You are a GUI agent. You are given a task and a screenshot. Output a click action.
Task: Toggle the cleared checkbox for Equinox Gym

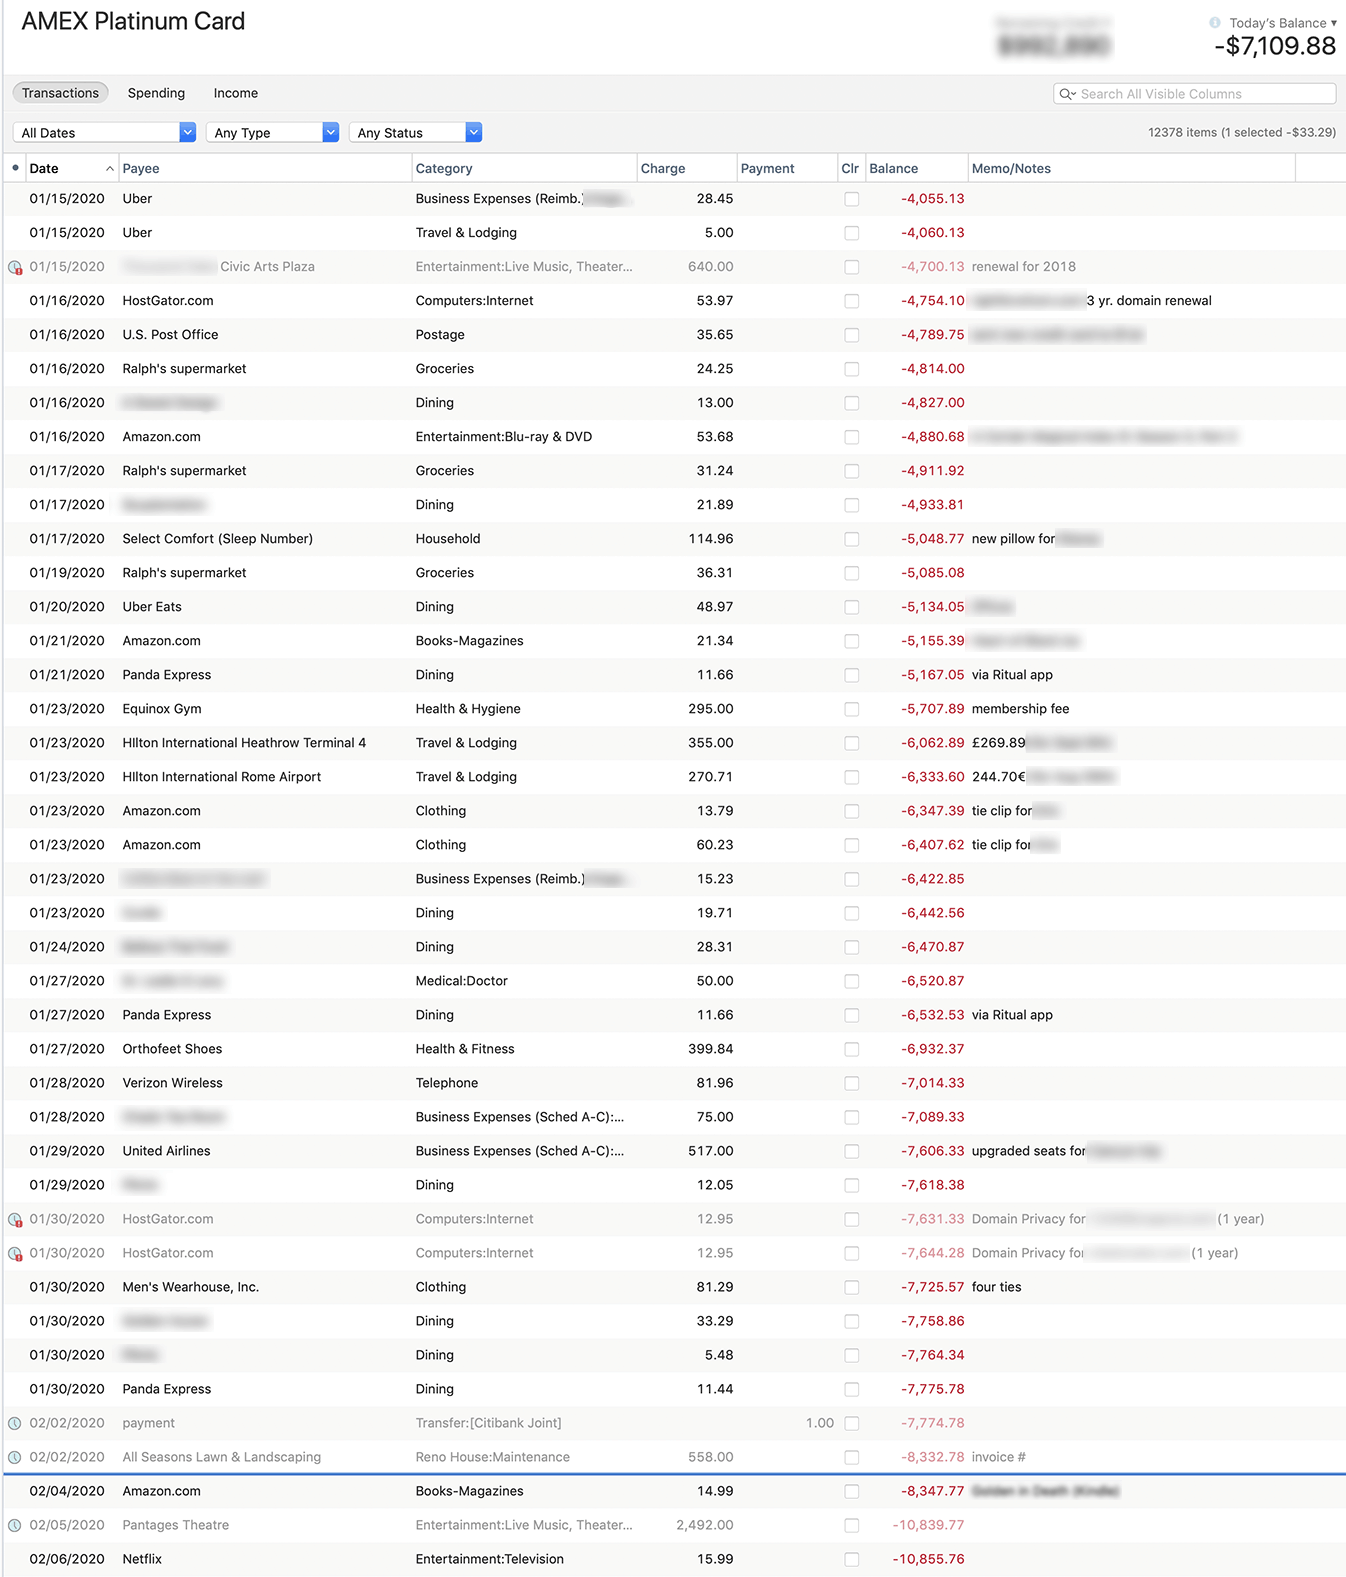851,709
